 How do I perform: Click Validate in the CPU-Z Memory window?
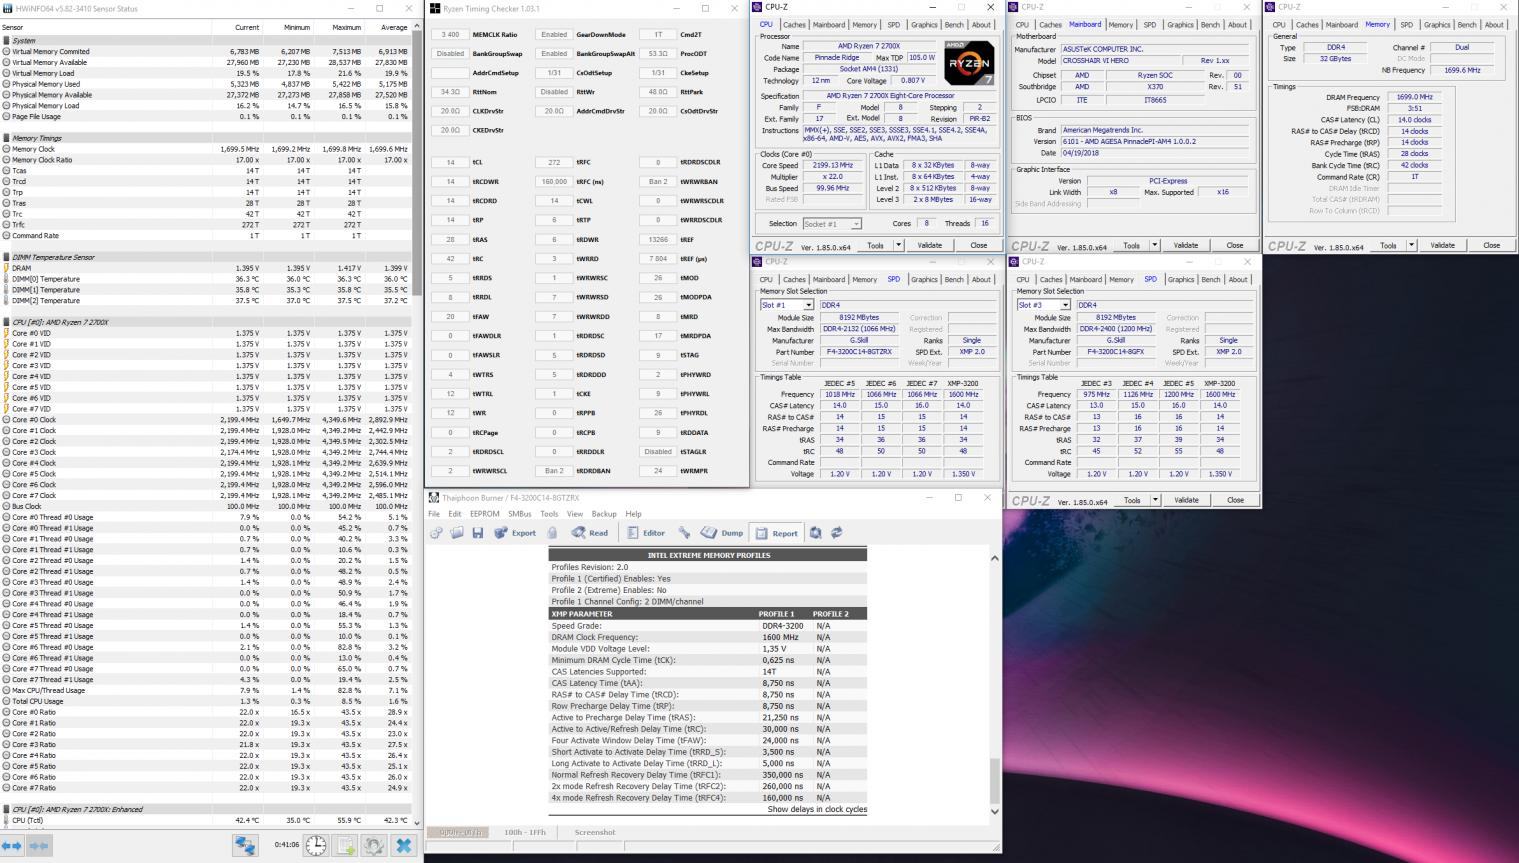[1442, 245]
